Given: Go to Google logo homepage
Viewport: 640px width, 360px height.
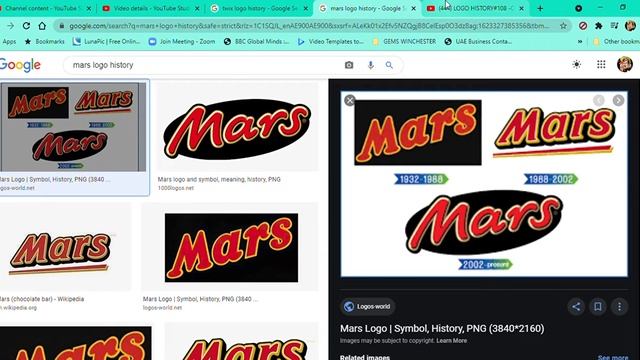Looking at the screenshot, I should click(x=20, y=65).
